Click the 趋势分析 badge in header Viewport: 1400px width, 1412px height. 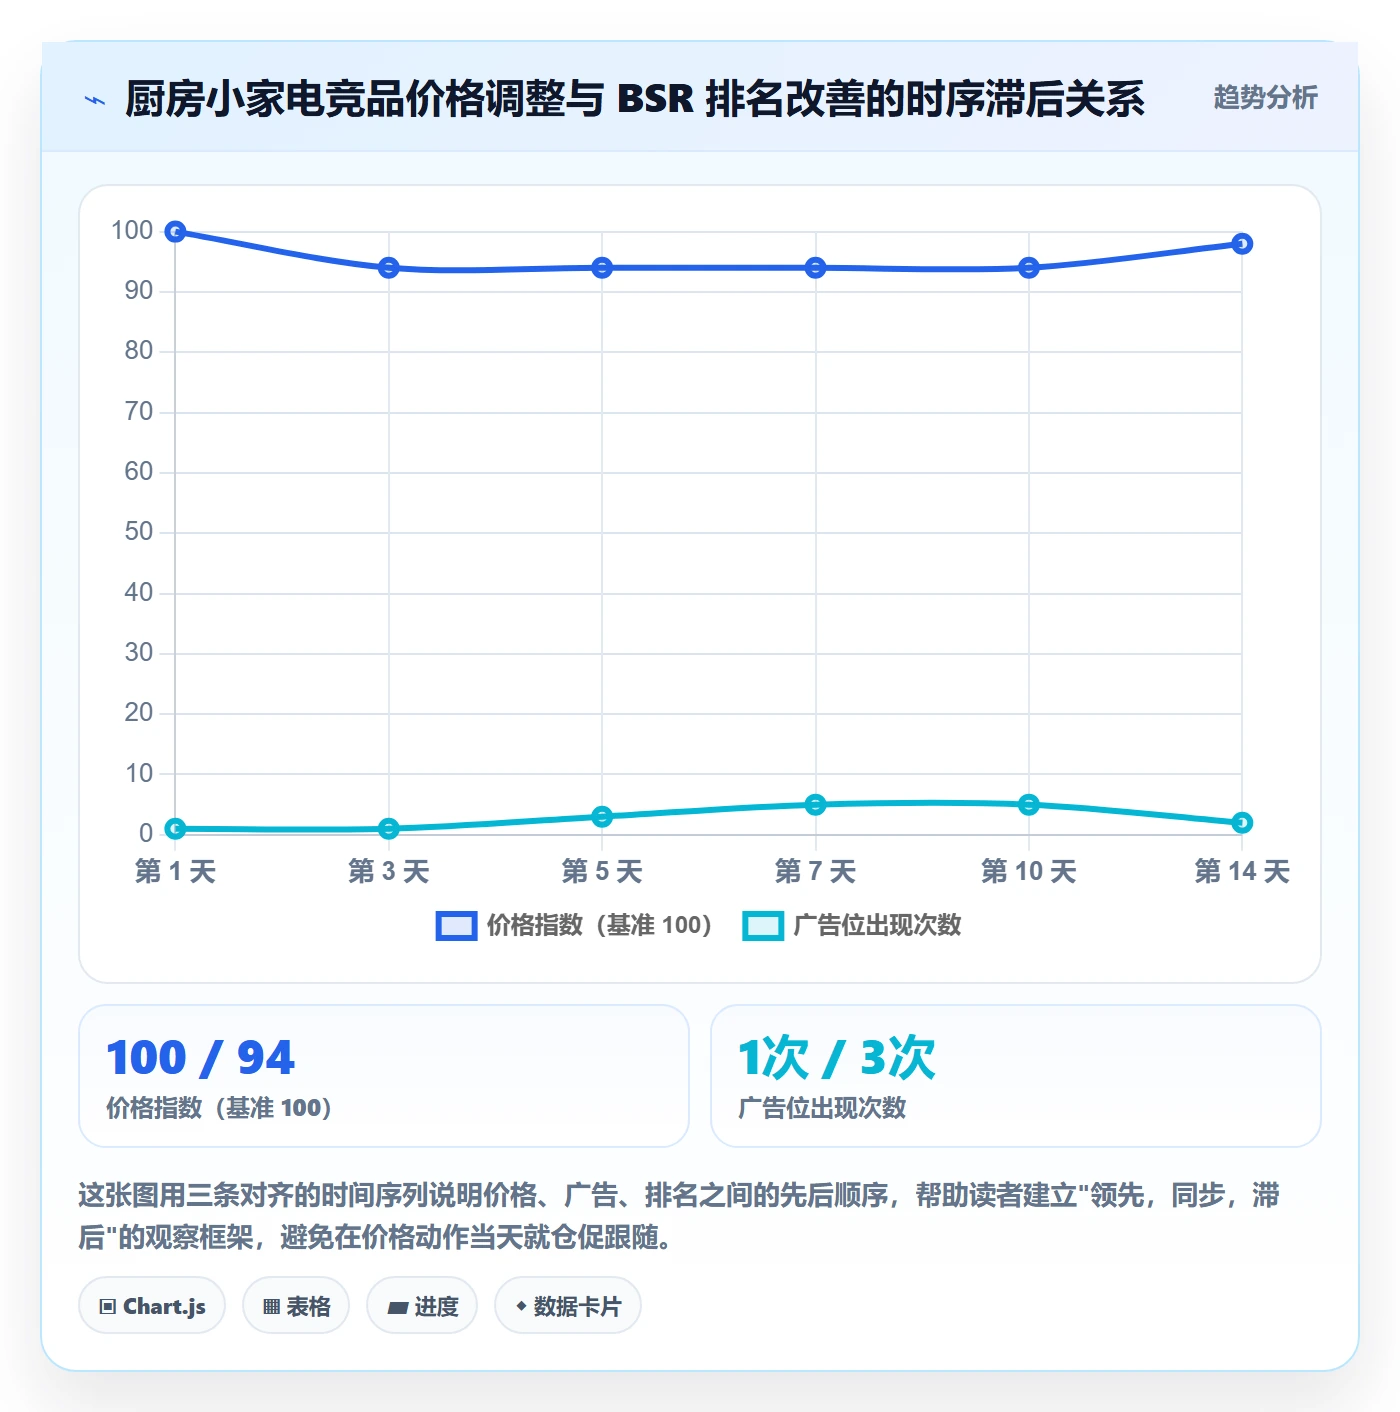(x=1265, y=97)
